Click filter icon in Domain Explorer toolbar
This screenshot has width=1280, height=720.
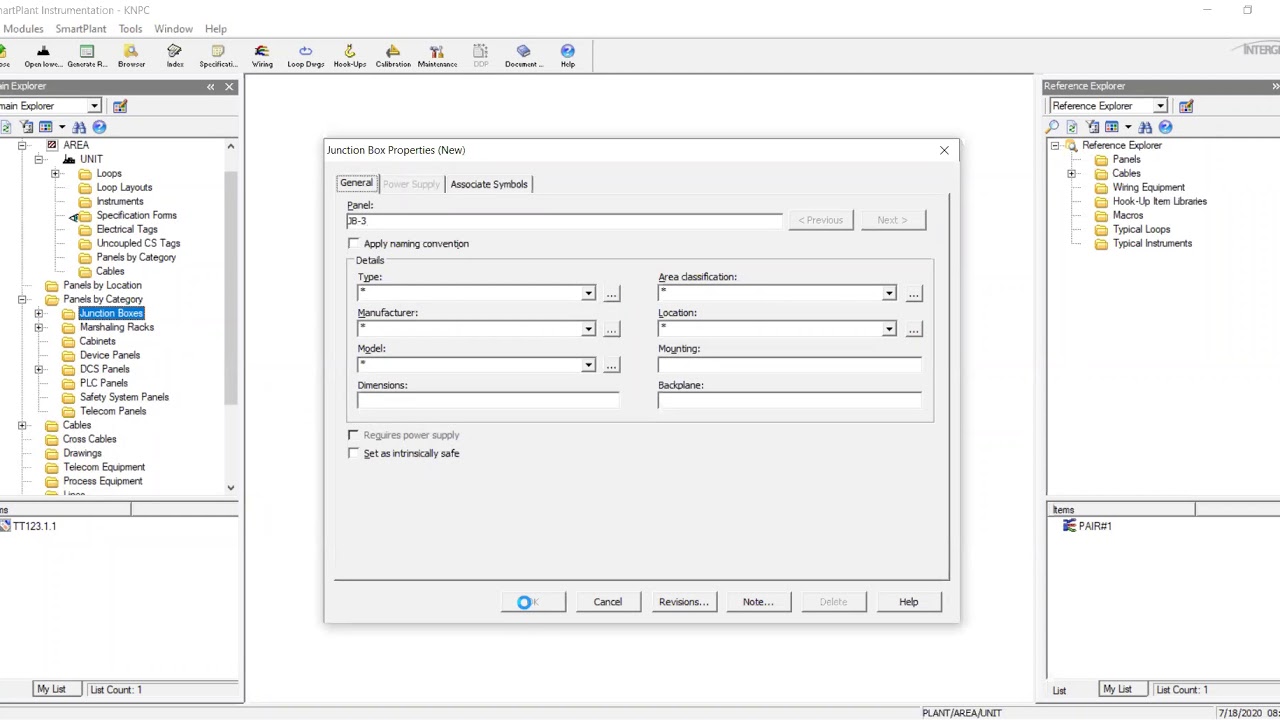coord(26,127)
